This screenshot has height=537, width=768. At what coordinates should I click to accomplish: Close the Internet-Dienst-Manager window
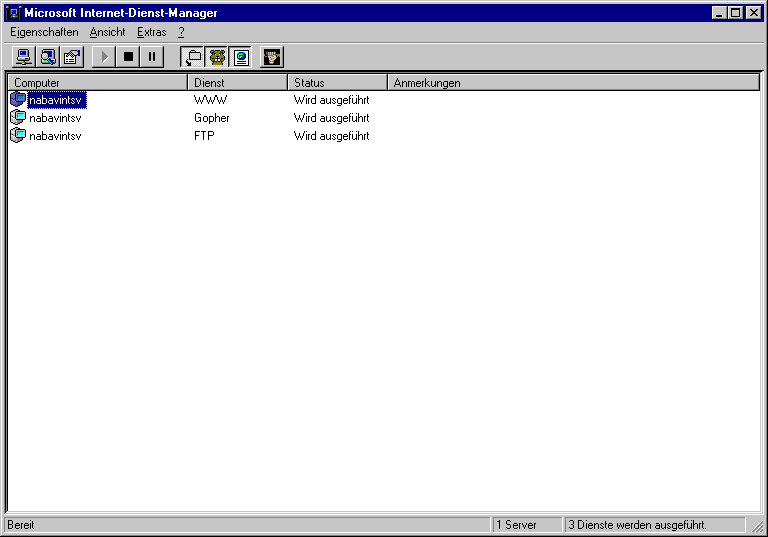coord(754,13)
